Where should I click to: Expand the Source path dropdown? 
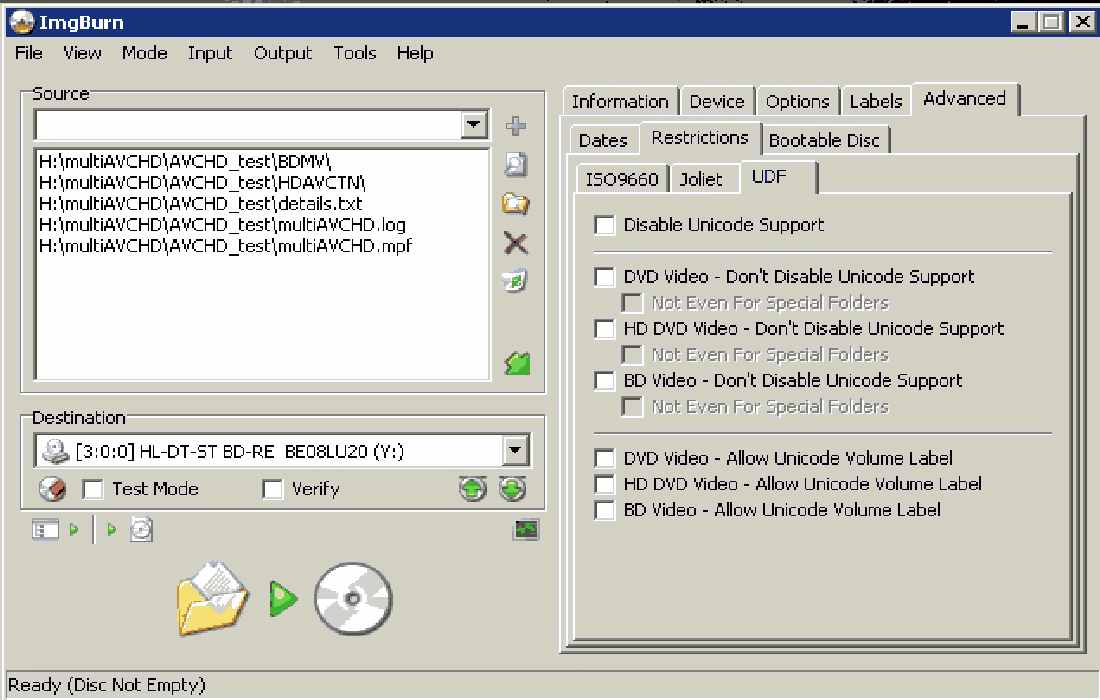474,125
